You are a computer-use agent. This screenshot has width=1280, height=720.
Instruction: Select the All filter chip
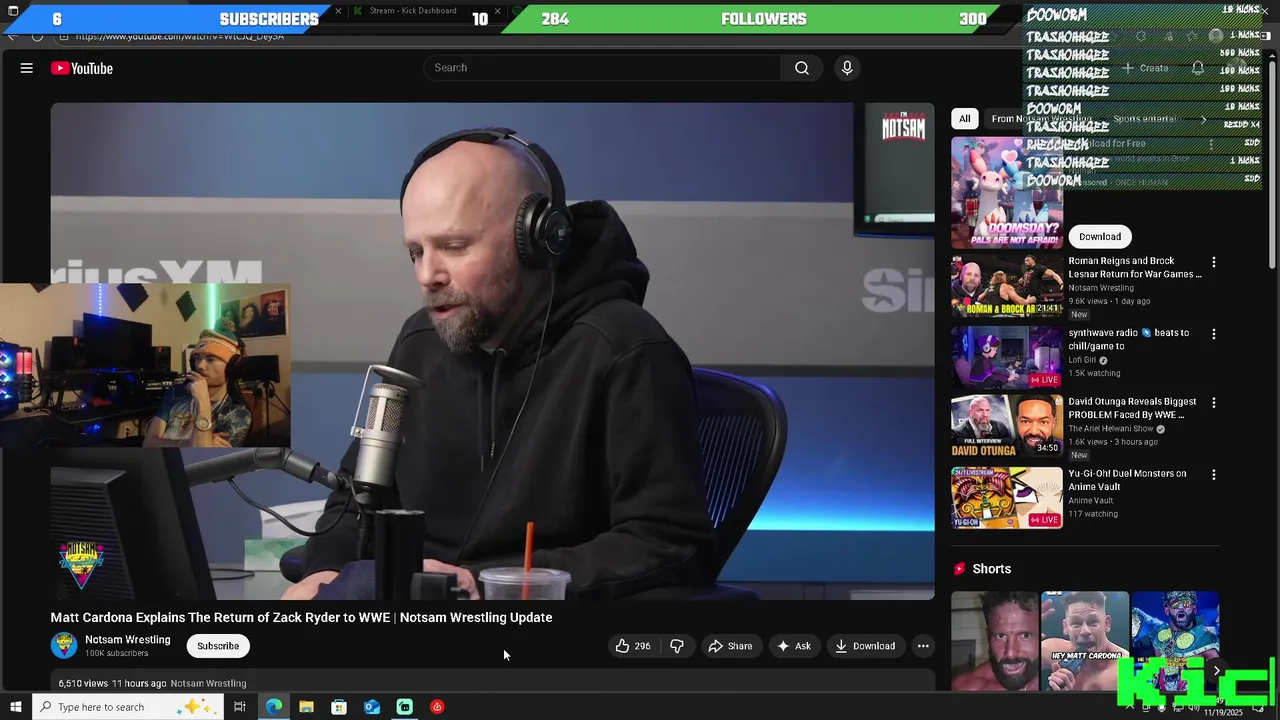[964, 119]
